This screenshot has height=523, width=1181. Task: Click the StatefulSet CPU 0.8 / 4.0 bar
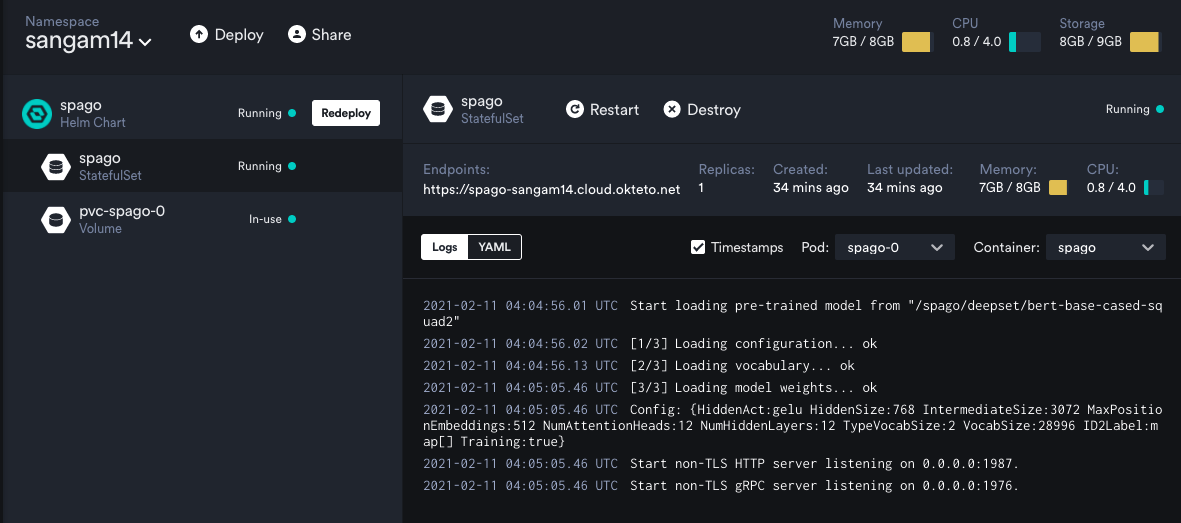tap(1153, 188)
